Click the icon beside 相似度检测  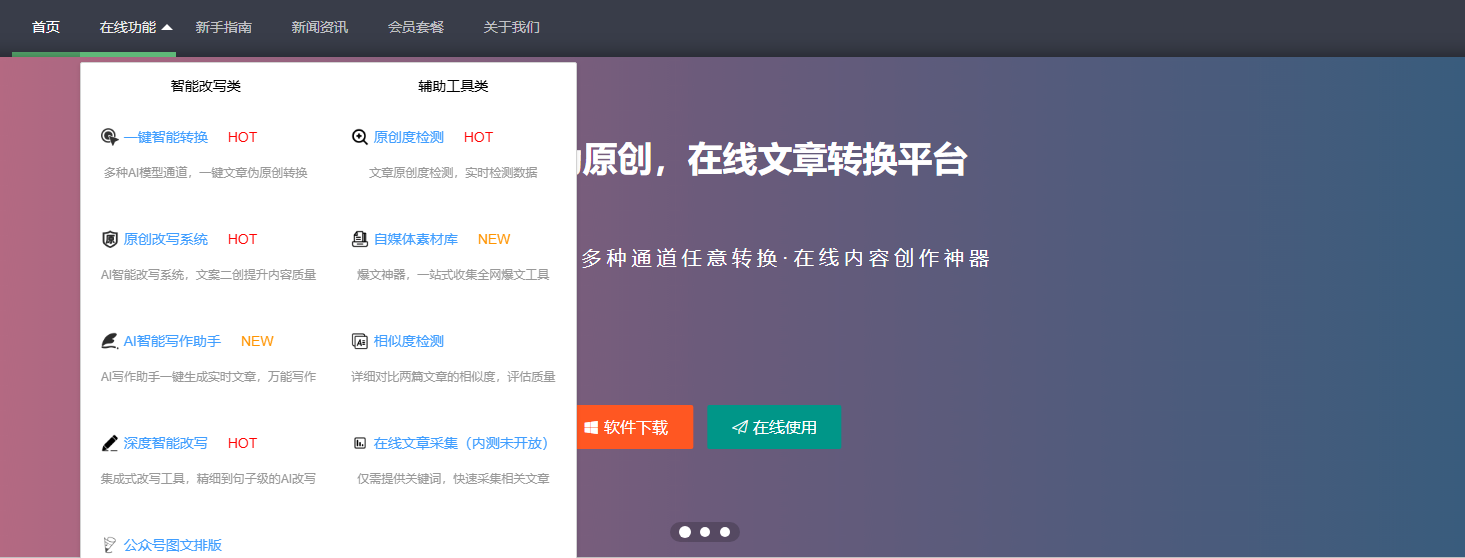tap(360, 341)
